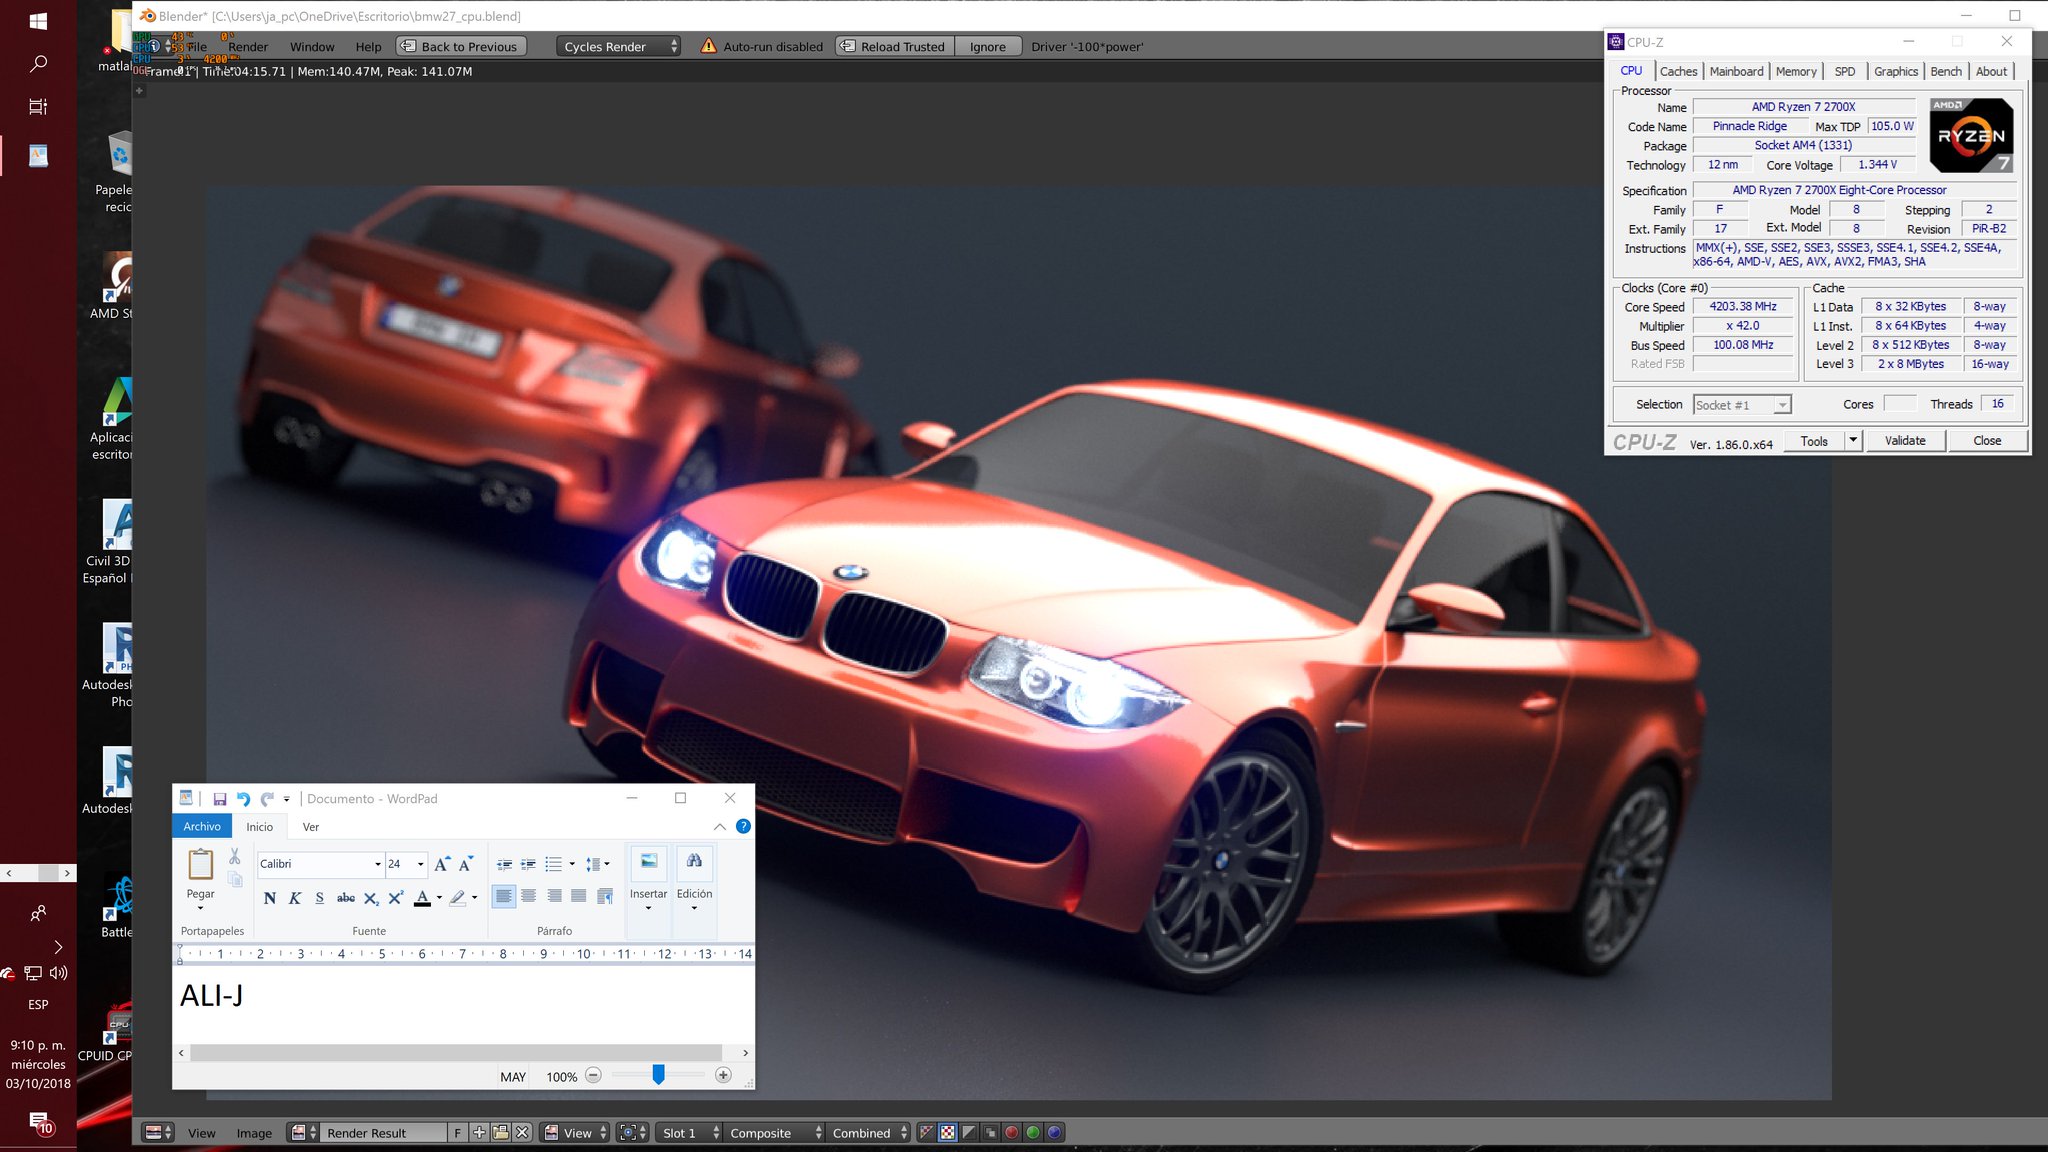Image resolution: width=2048 pixels, height=1152 pixels.
Task: Open font size 24 dropdown
Action: pyautogui.click(x=420, y=864)
